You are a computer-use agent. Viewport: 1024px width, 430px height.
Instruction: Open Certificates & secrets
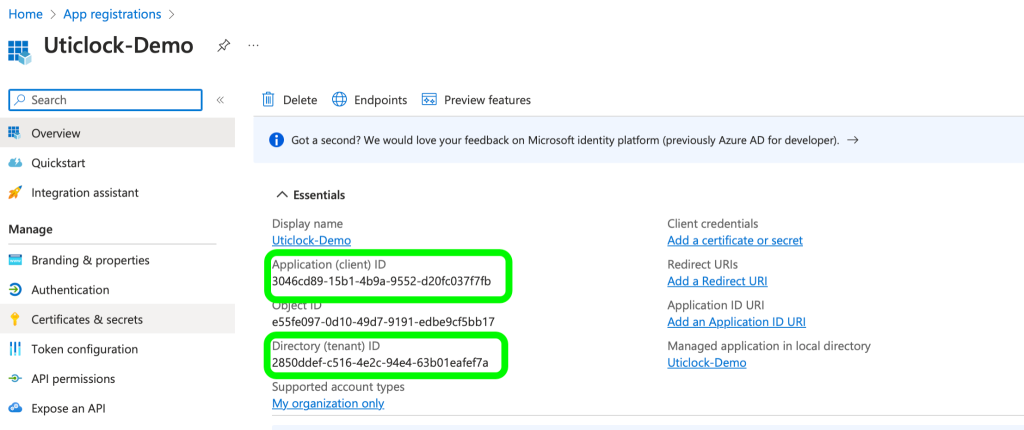point(118,320)
